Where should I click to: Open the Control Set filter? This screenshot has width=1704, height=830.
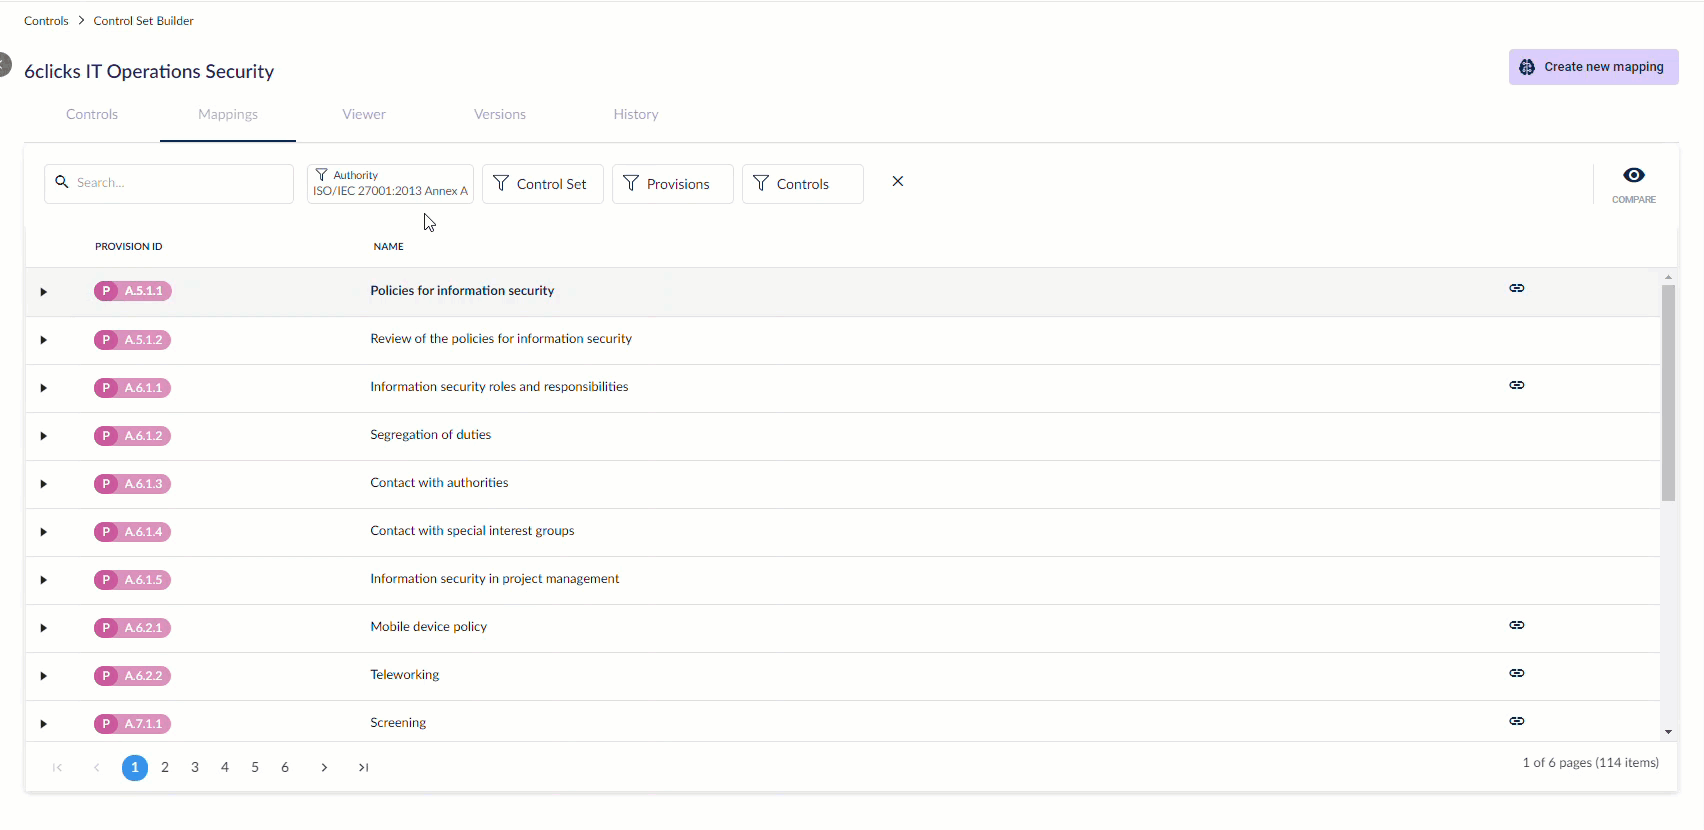coord(542,184)
